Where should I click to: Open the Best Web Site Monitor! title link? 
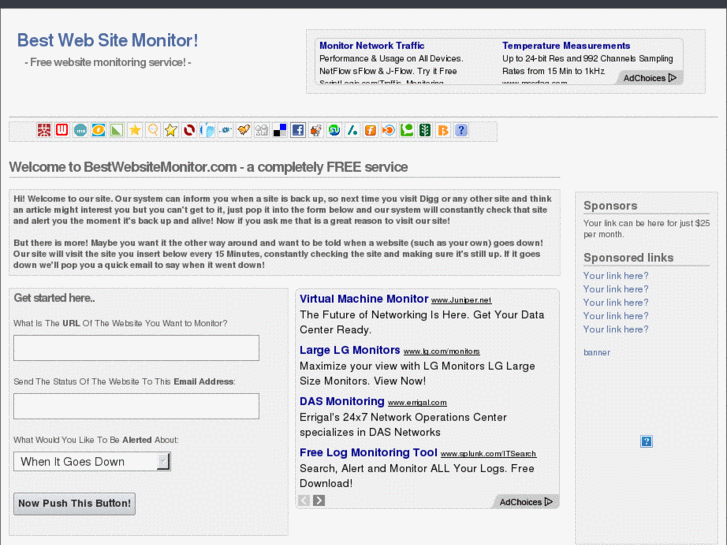pos(108,40)
